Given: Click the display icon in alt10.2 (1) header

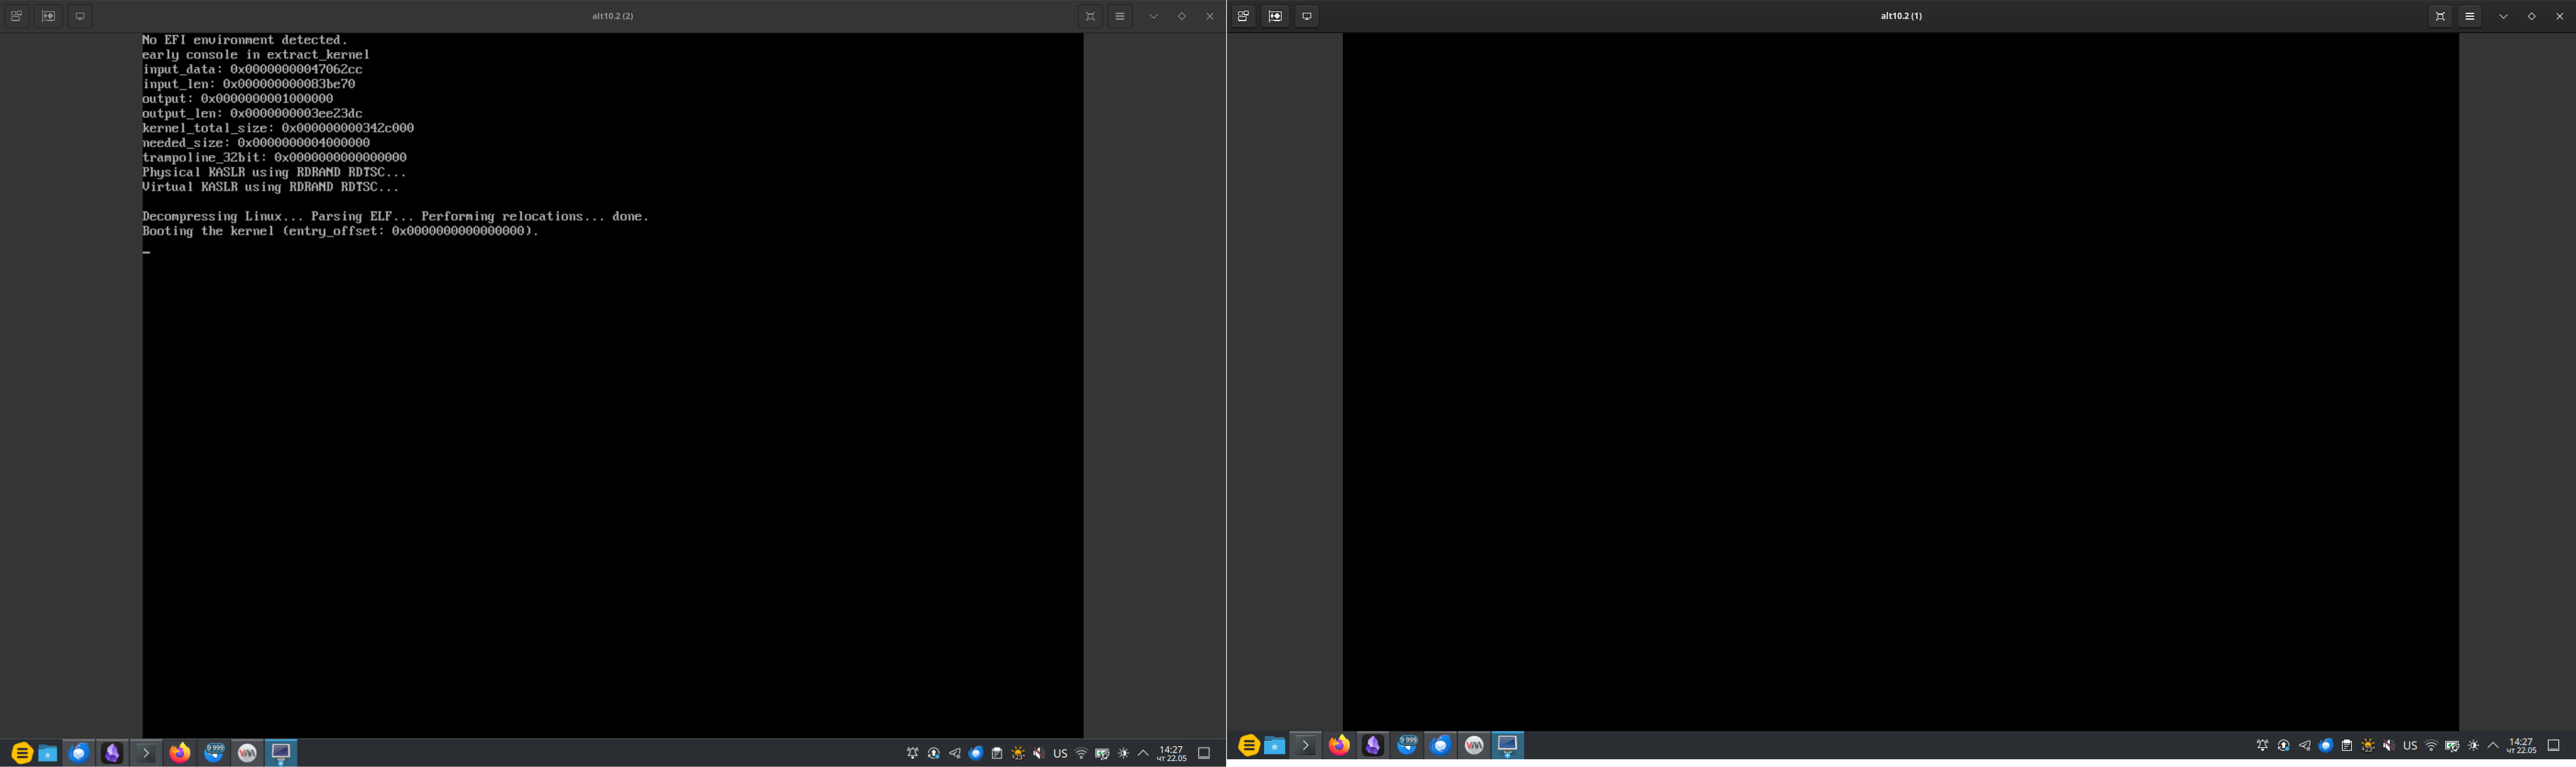Looking at the screenshot, I should click(x=1307, y=16).
